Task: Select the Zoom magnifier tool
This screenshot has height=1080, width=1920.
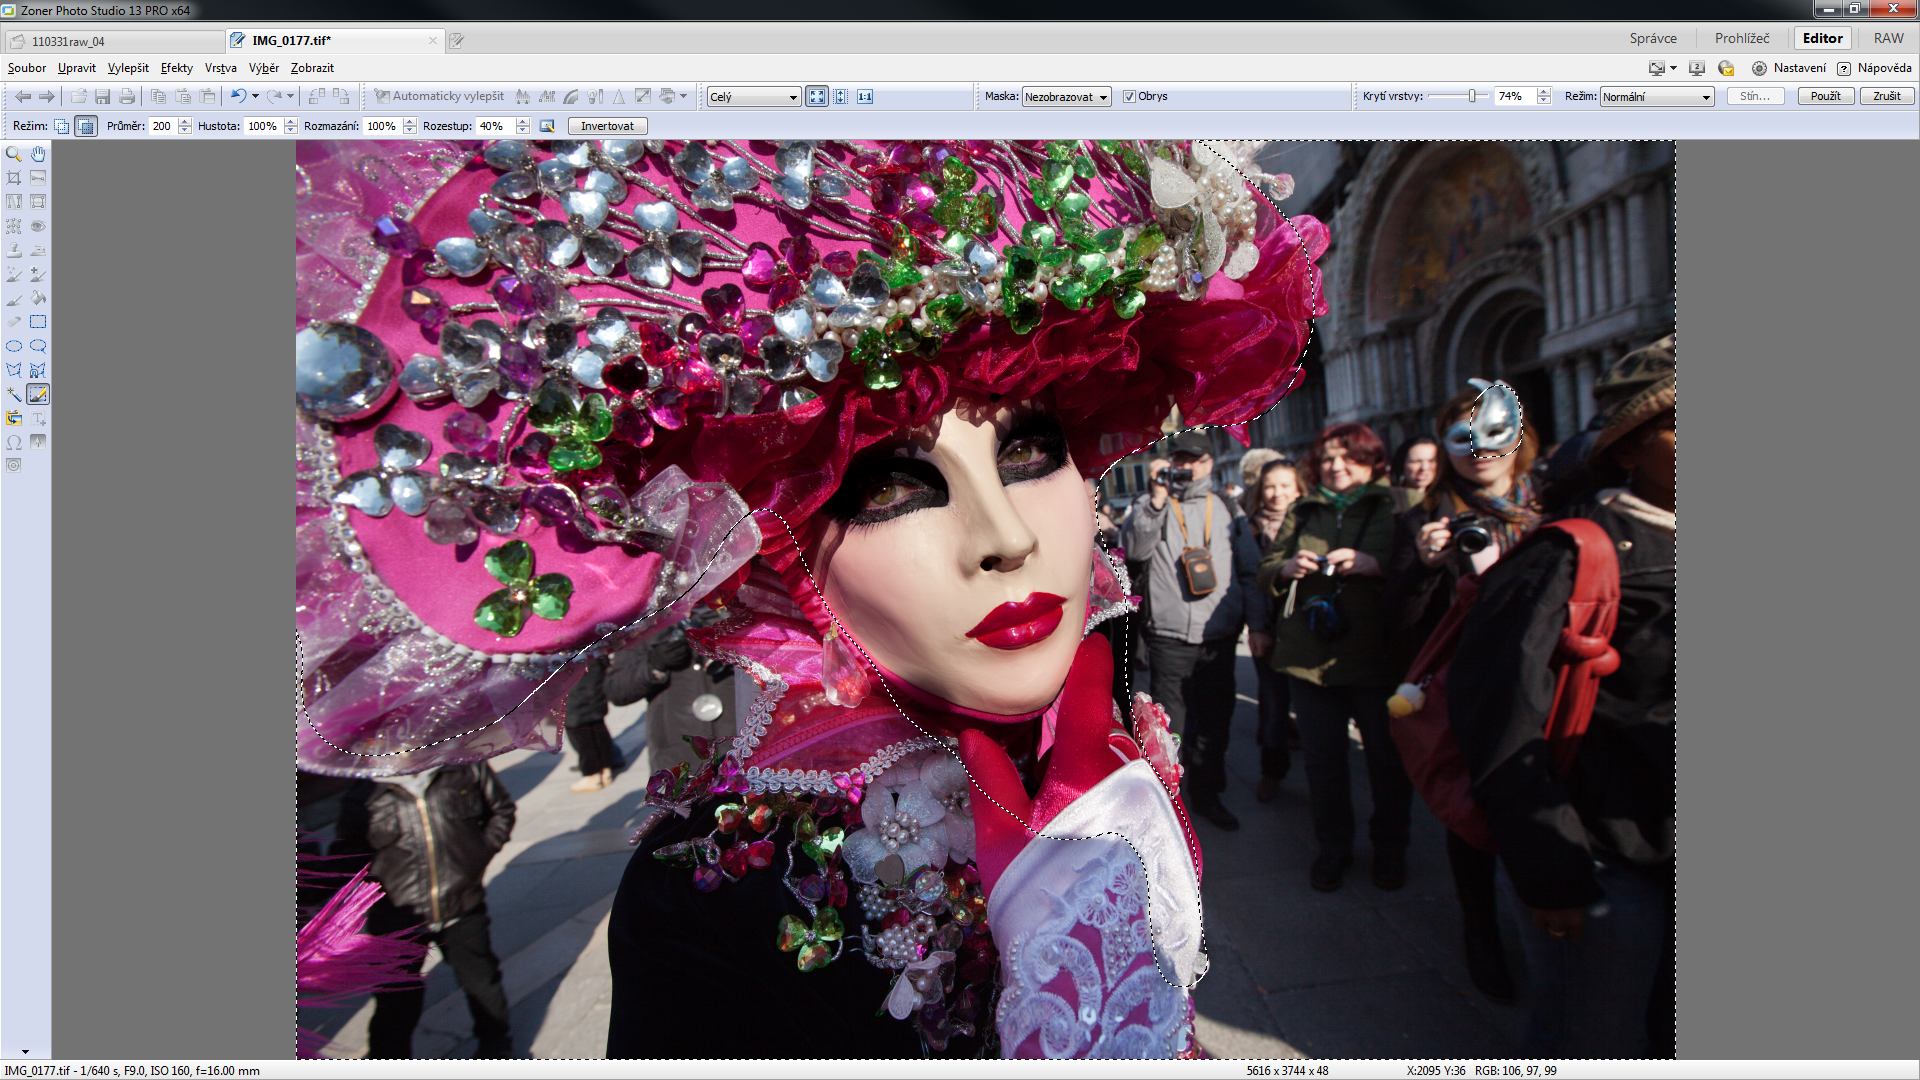Action: (x=14, y=154)
